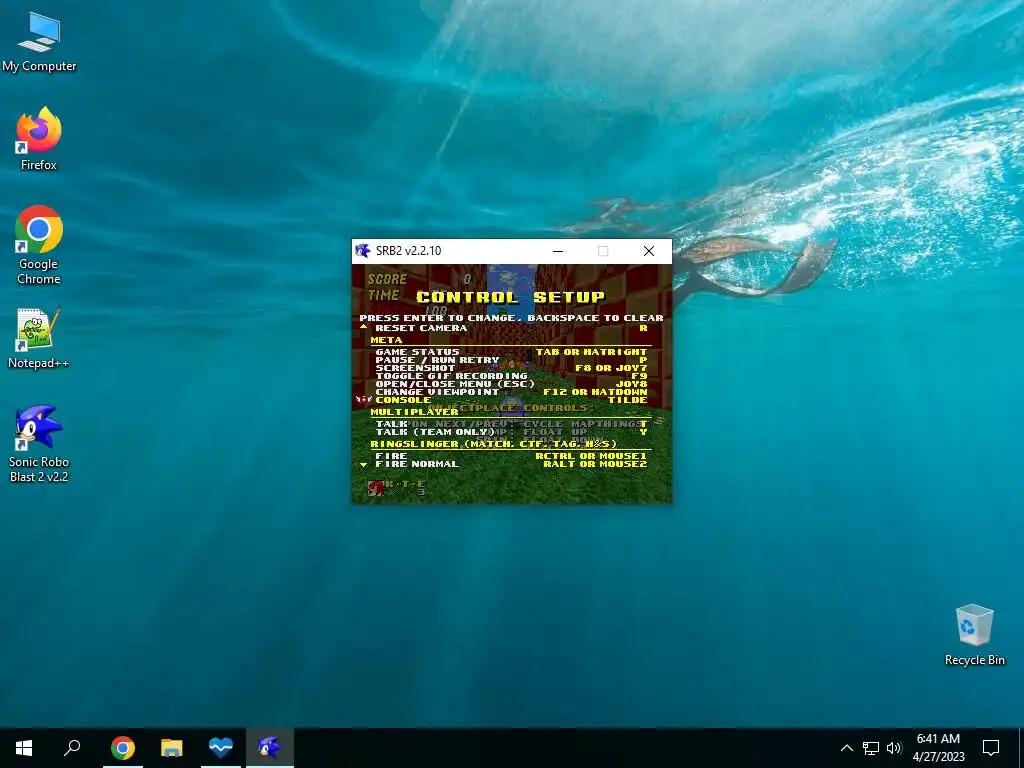Click the Knuckles lives icon in HUD
This screenshot has width=1024, height=768.
coord(376,488)
